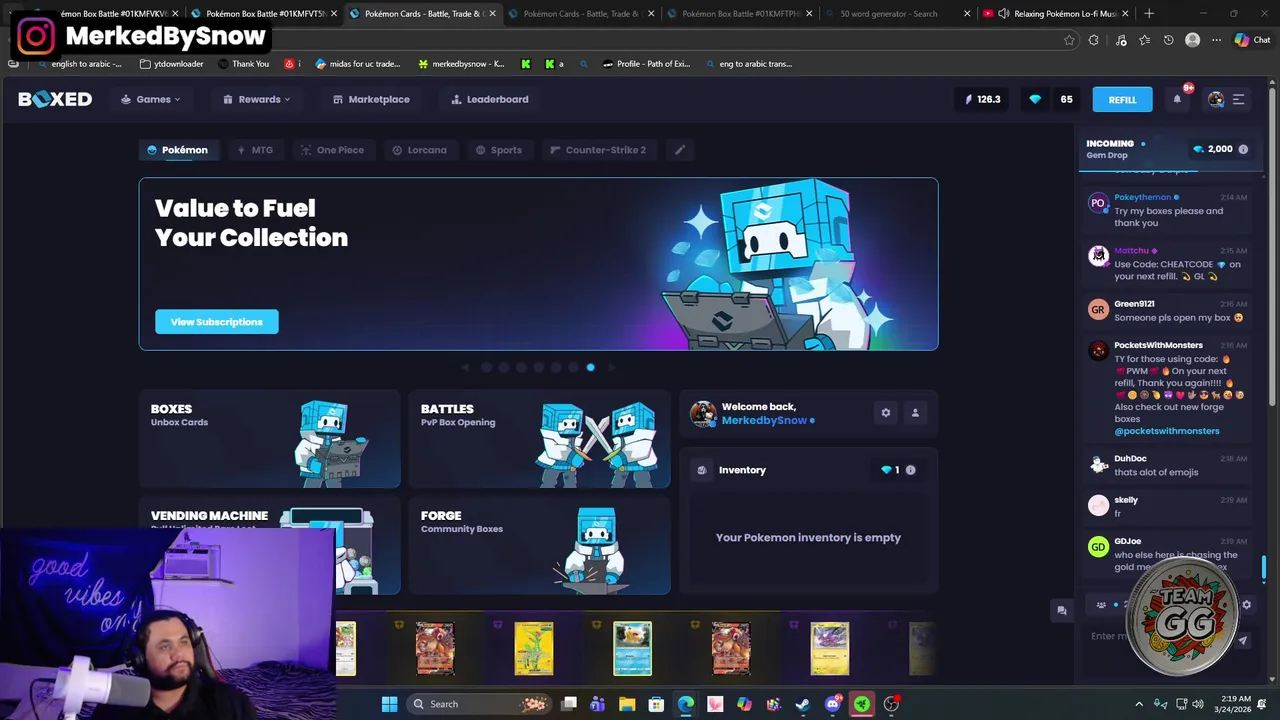Open welcome panel settings gear
Viewport: 1280px width, 720px height.
coord(885,412)
